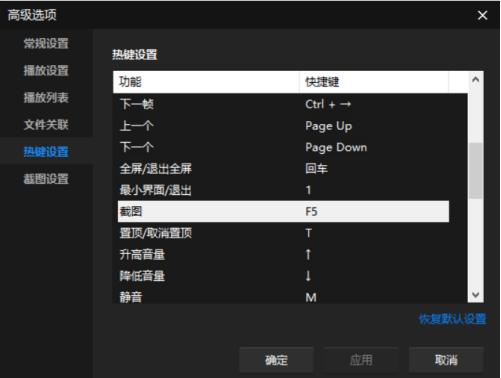Click the hotkey list scrollbar thumb
501x378 pixels.
click(x=476, y=171)
